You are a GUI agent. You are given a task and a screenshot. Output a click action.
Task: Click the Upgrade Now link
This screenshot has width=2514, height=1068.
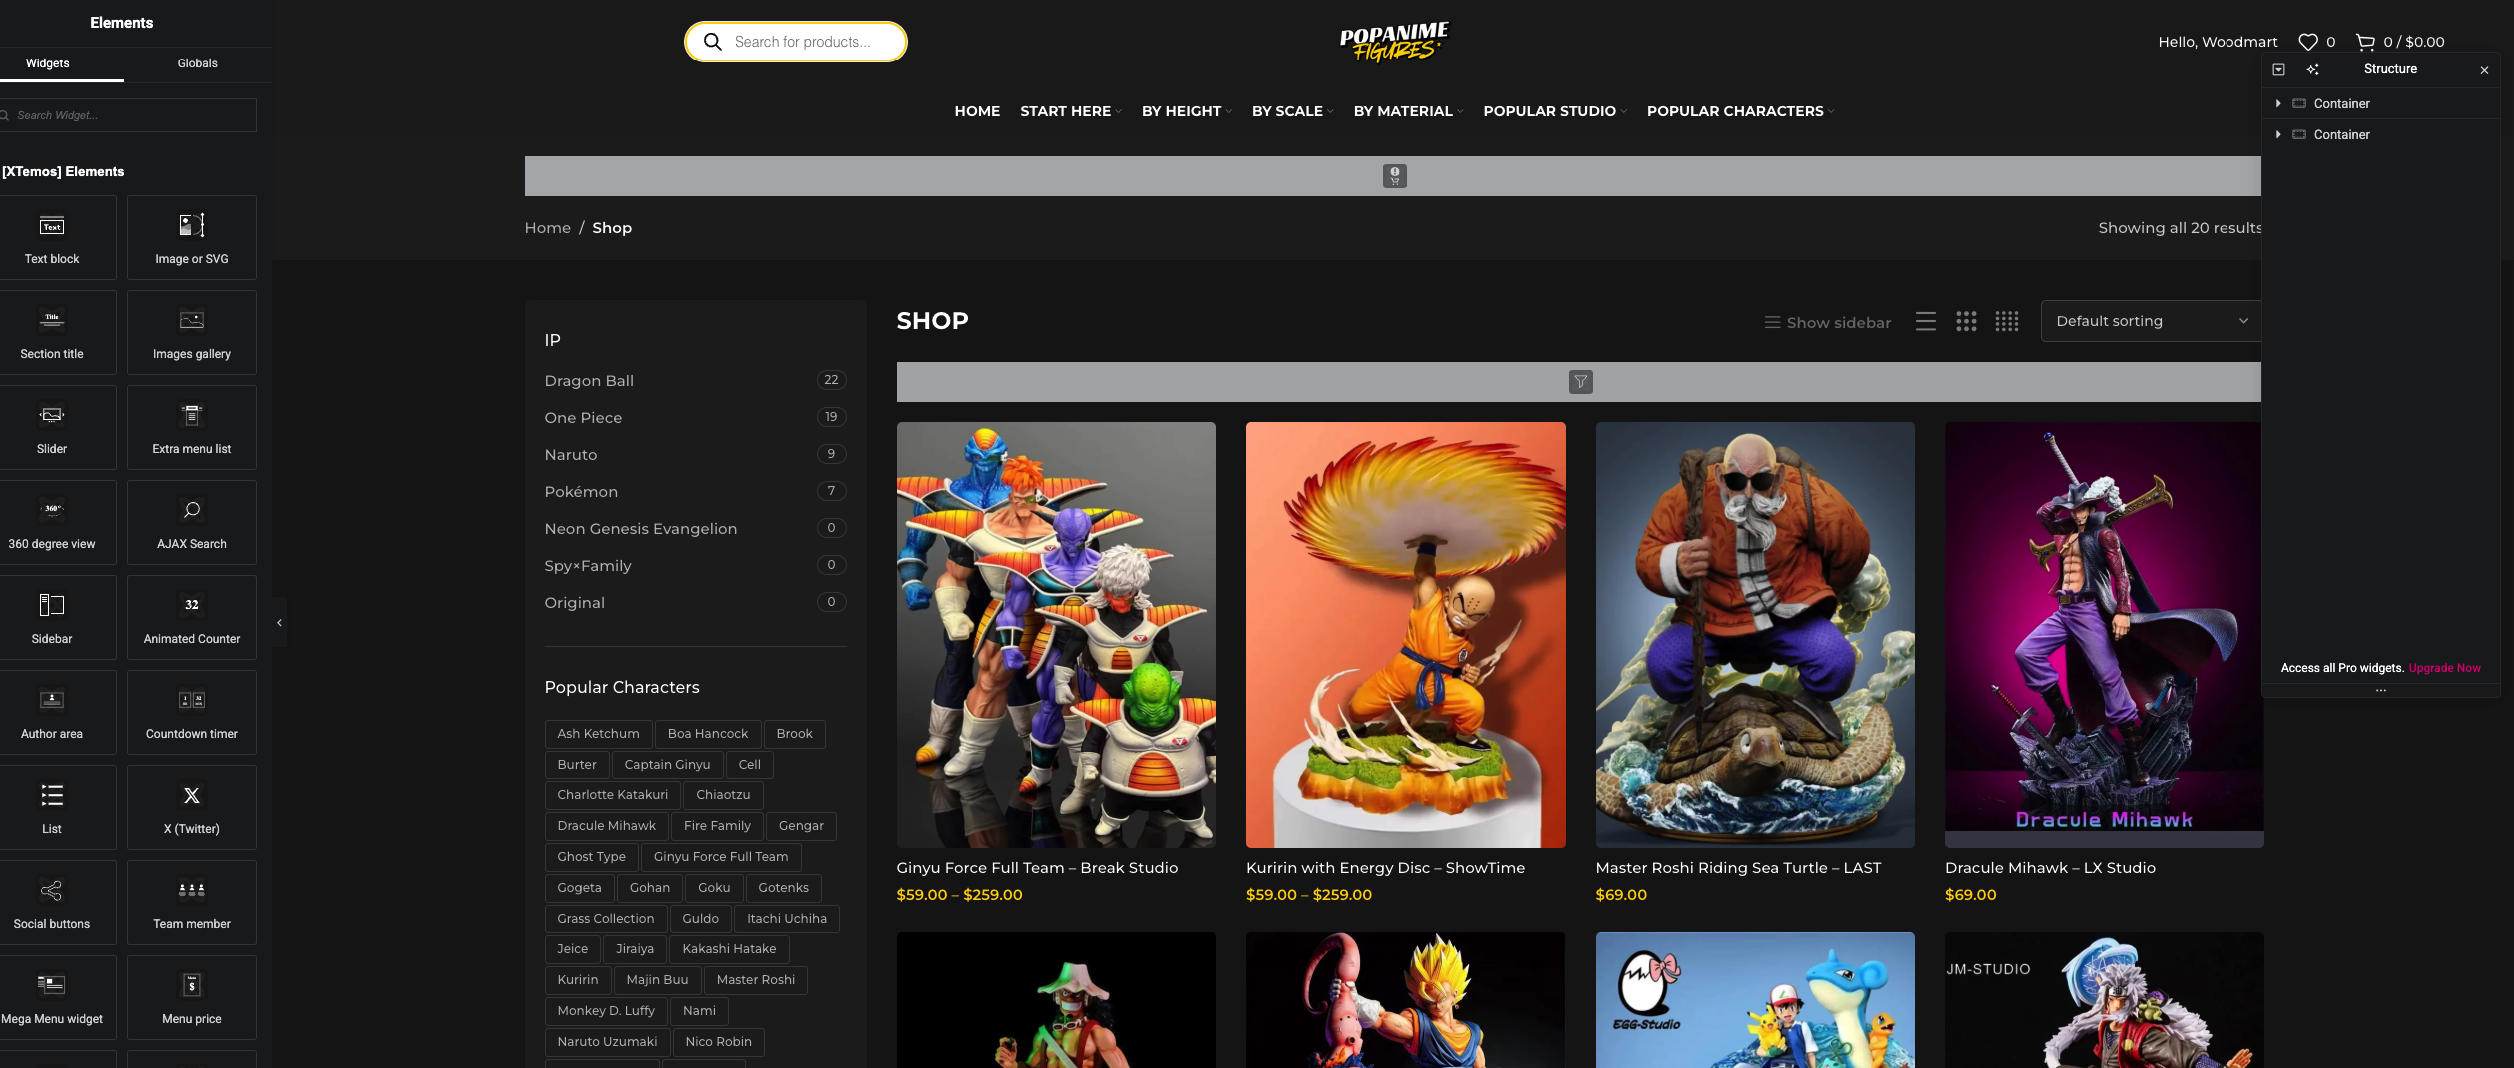(2445, 668)
